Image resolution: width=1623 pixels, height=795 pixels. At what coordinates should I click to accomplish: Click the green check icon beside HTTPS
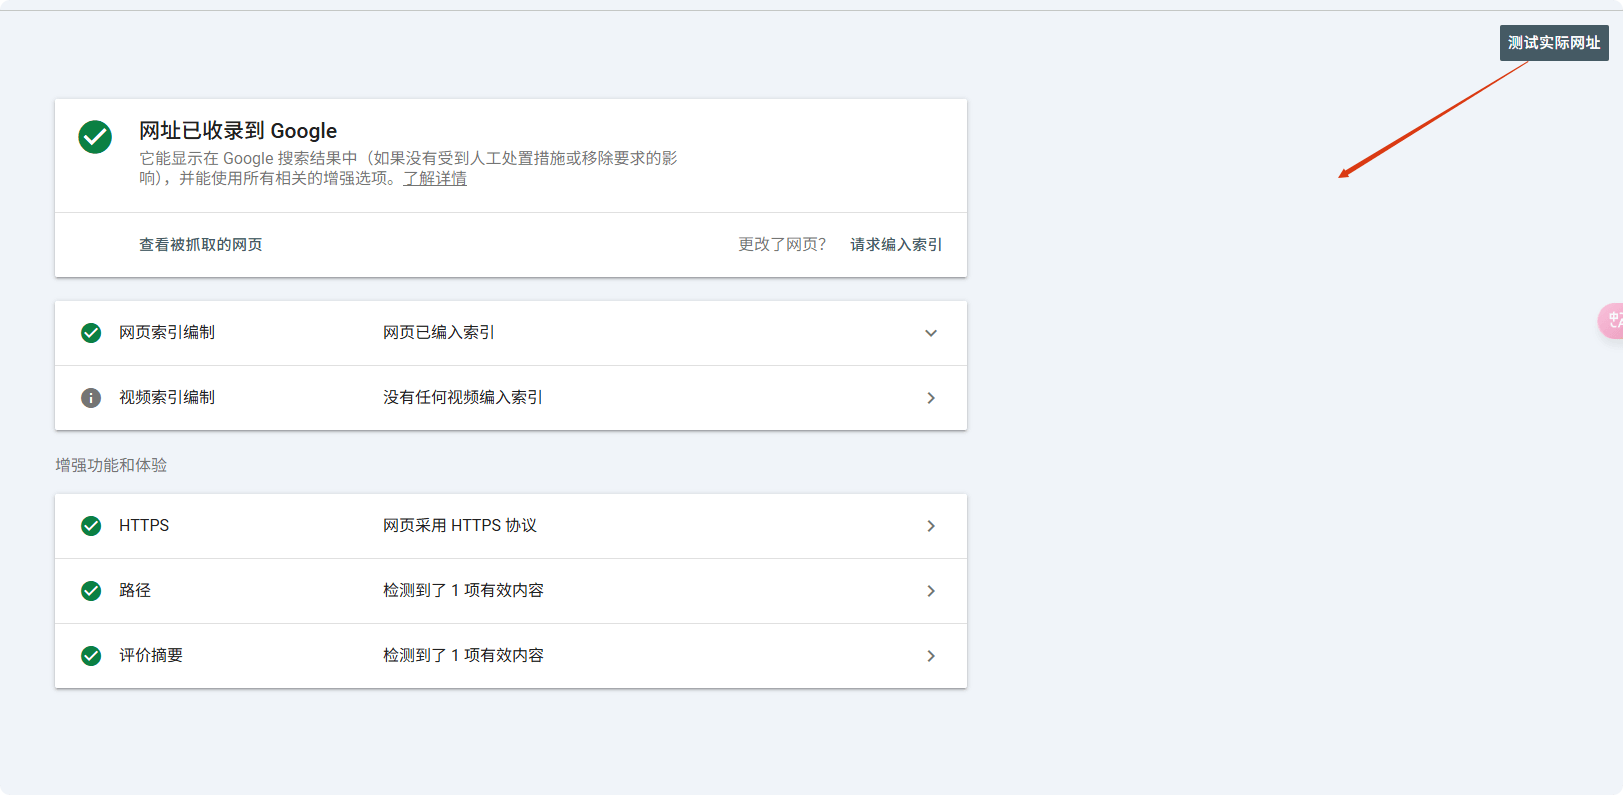pos(91,526)
